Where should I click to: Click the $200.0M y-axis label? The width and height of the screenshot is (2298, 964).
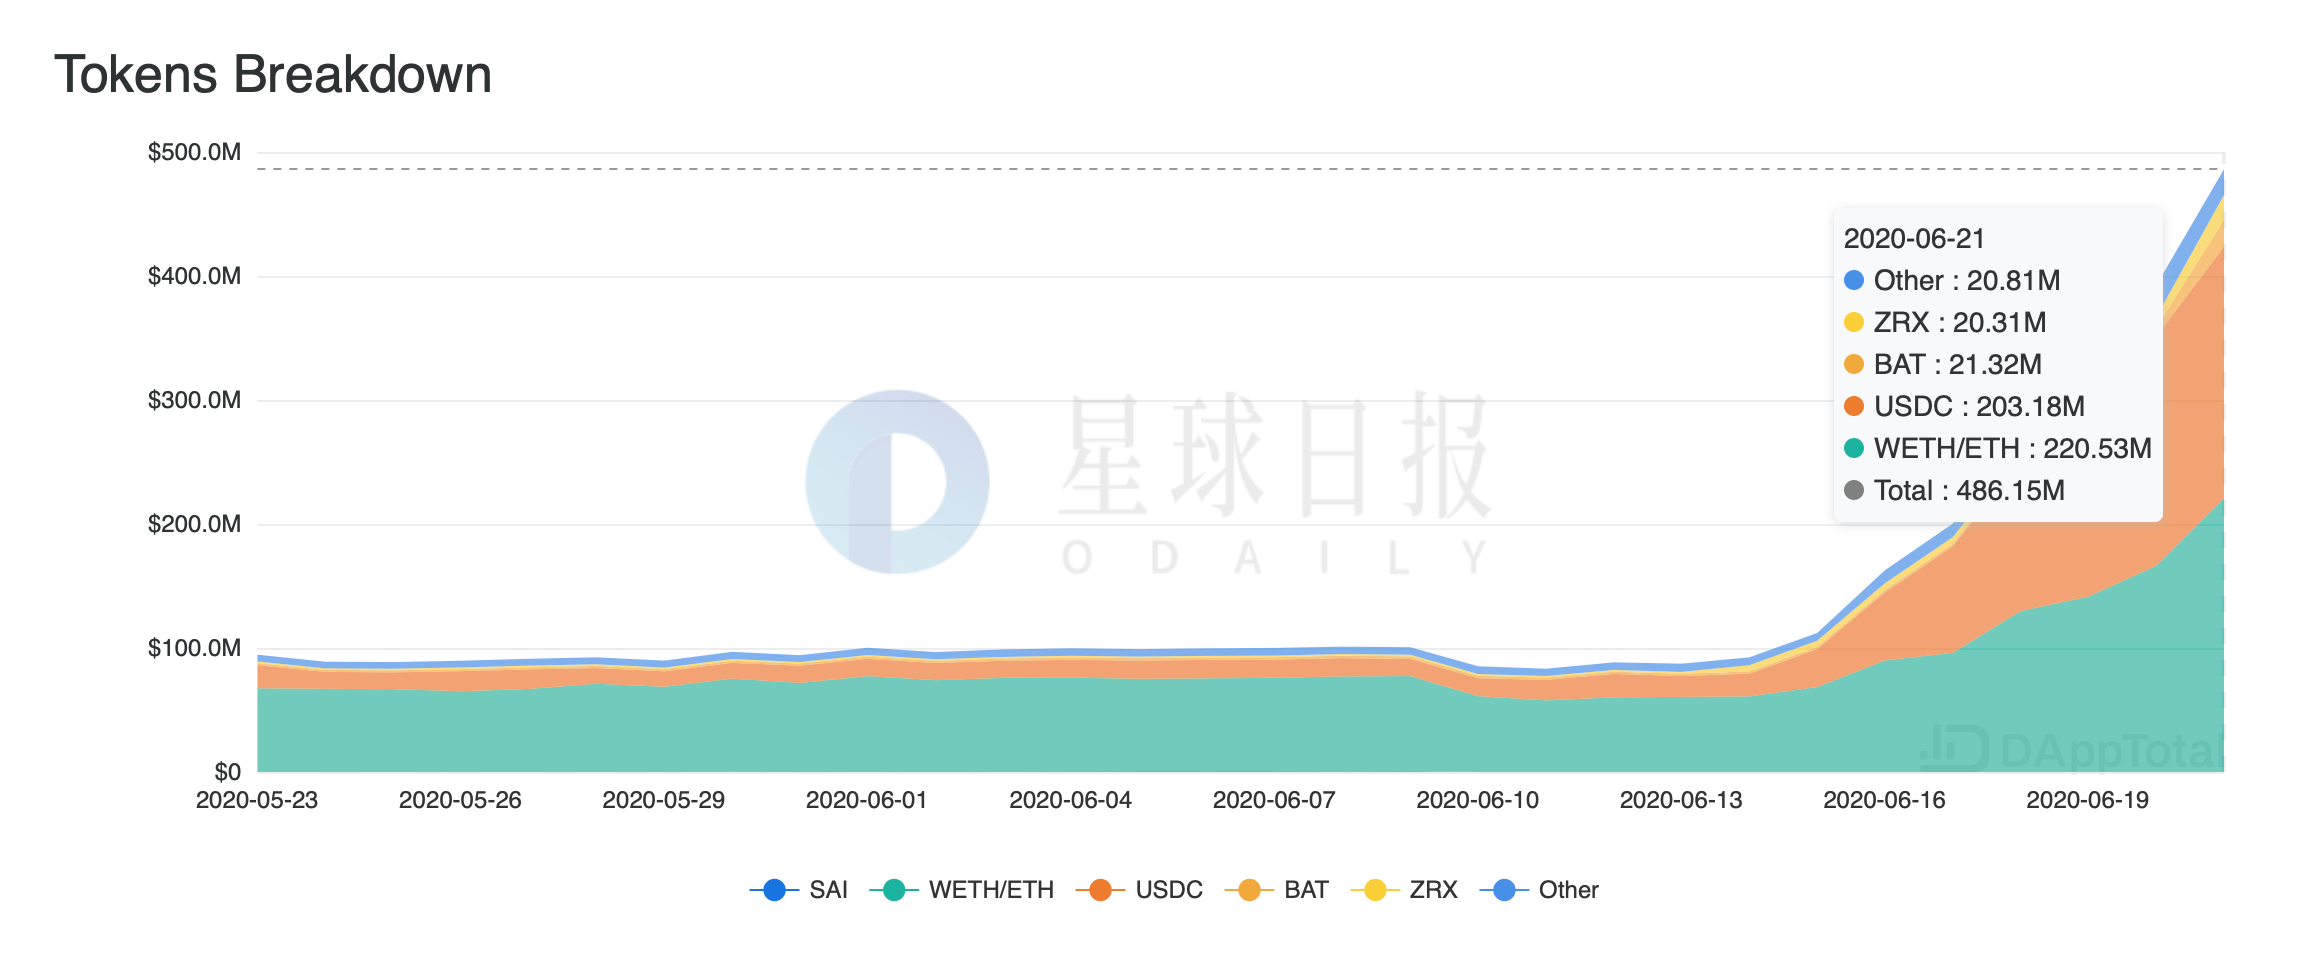coord(194,524)
